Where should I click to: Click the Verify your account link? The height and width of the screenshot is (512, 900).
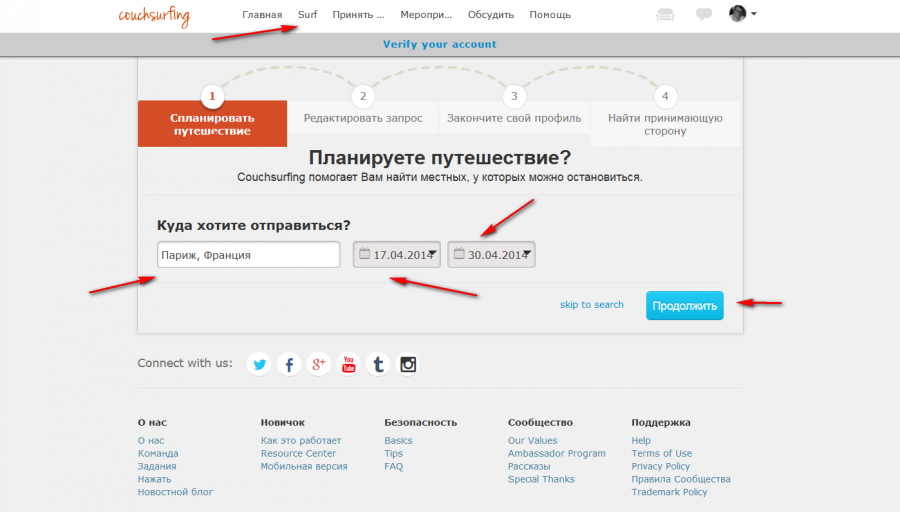(x=440, y=44)
